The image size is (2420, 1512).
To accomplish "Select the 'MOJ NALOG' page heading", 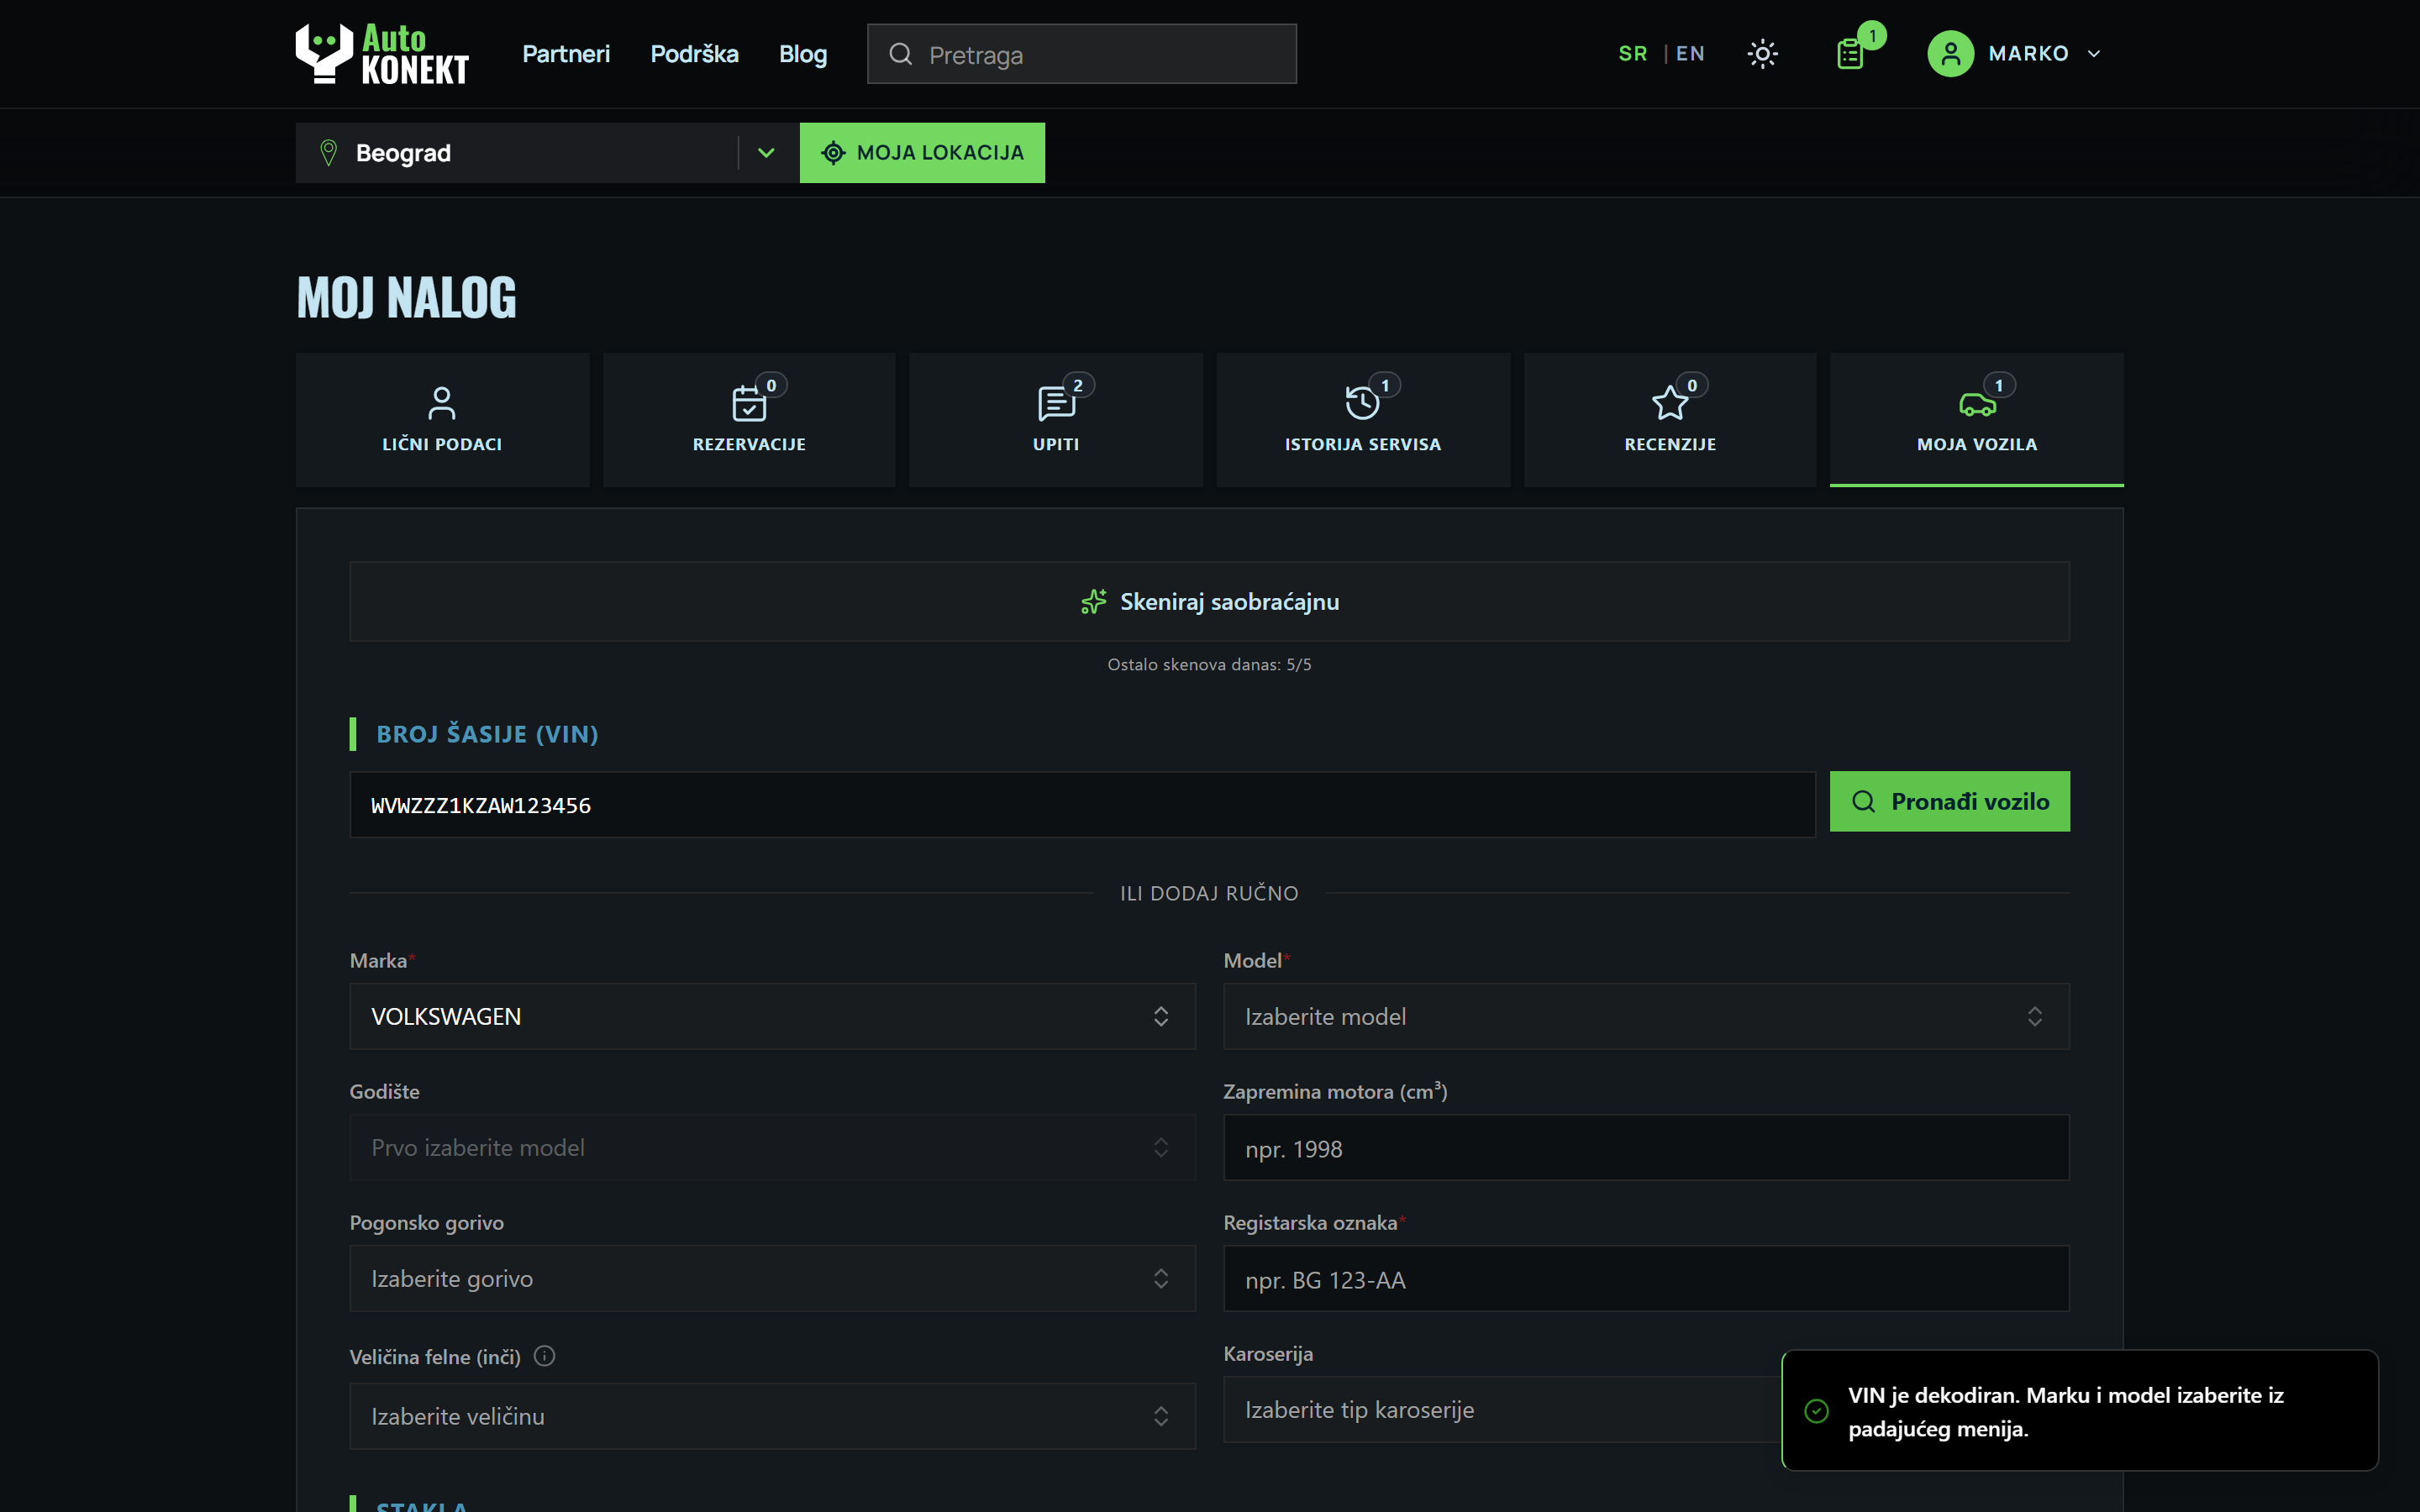I will pos(406,297).
